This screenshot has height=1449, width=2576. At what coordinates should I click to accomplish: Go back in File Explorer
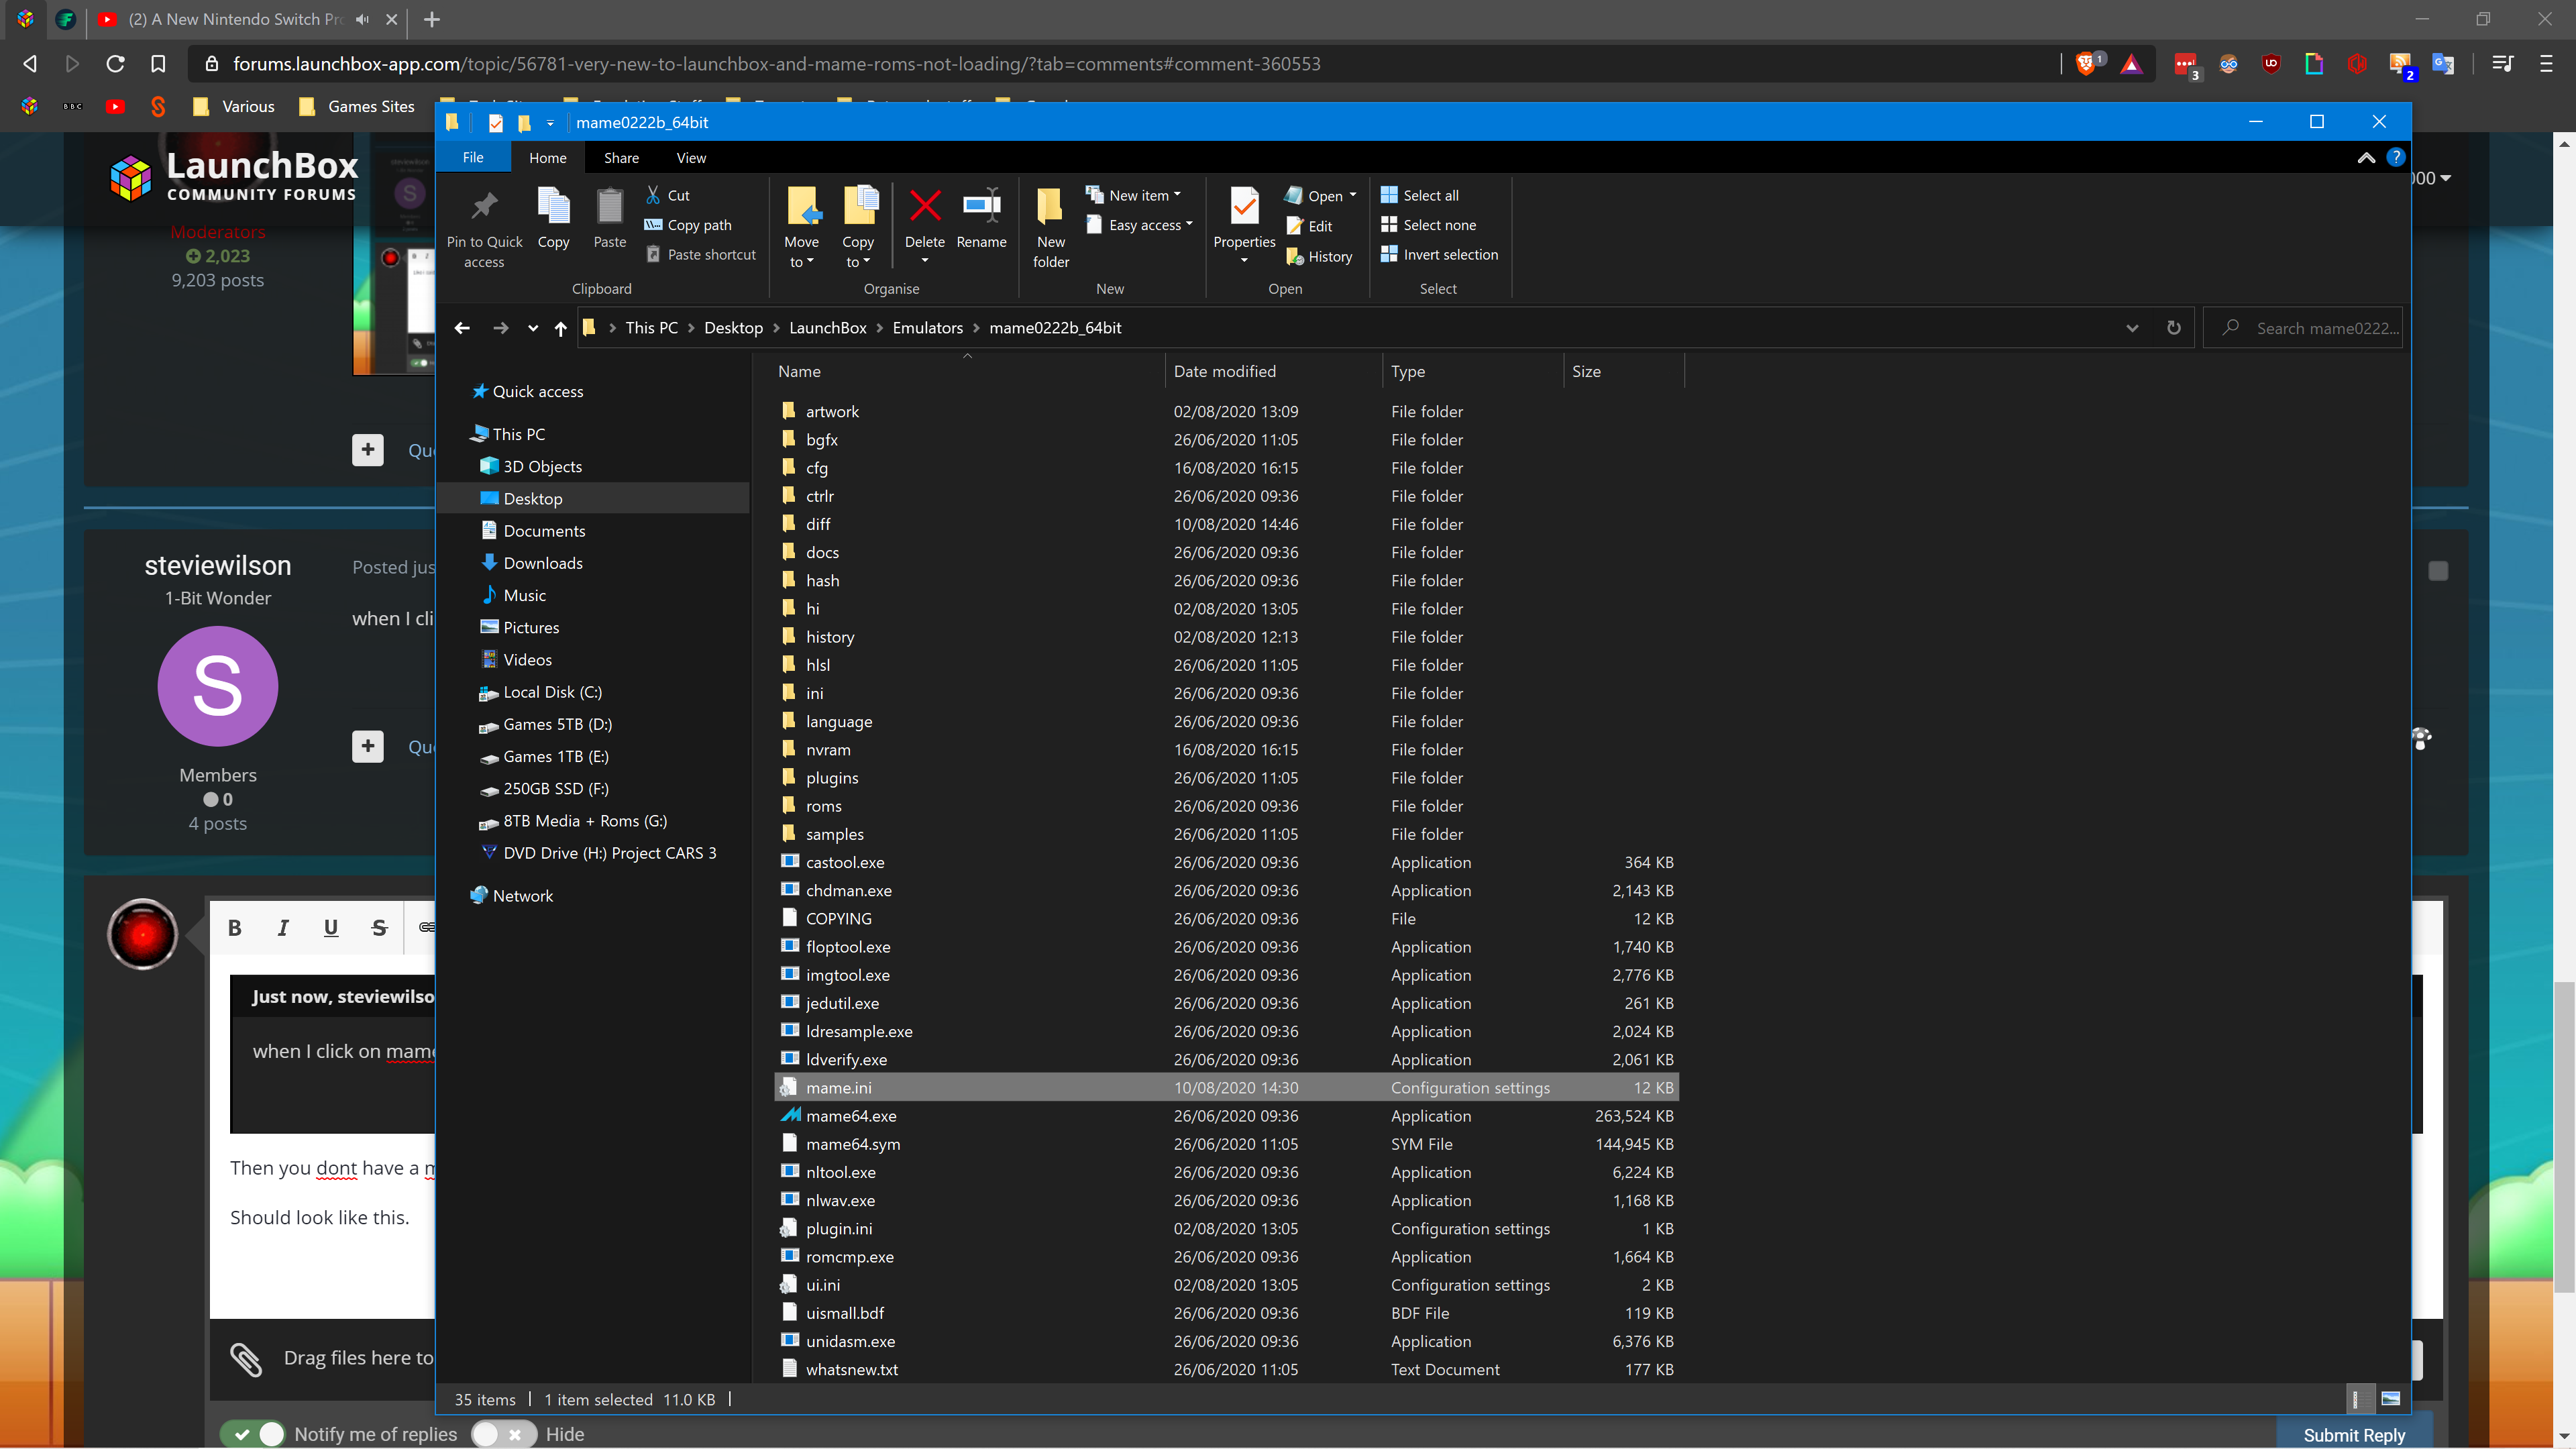point(462,328)
